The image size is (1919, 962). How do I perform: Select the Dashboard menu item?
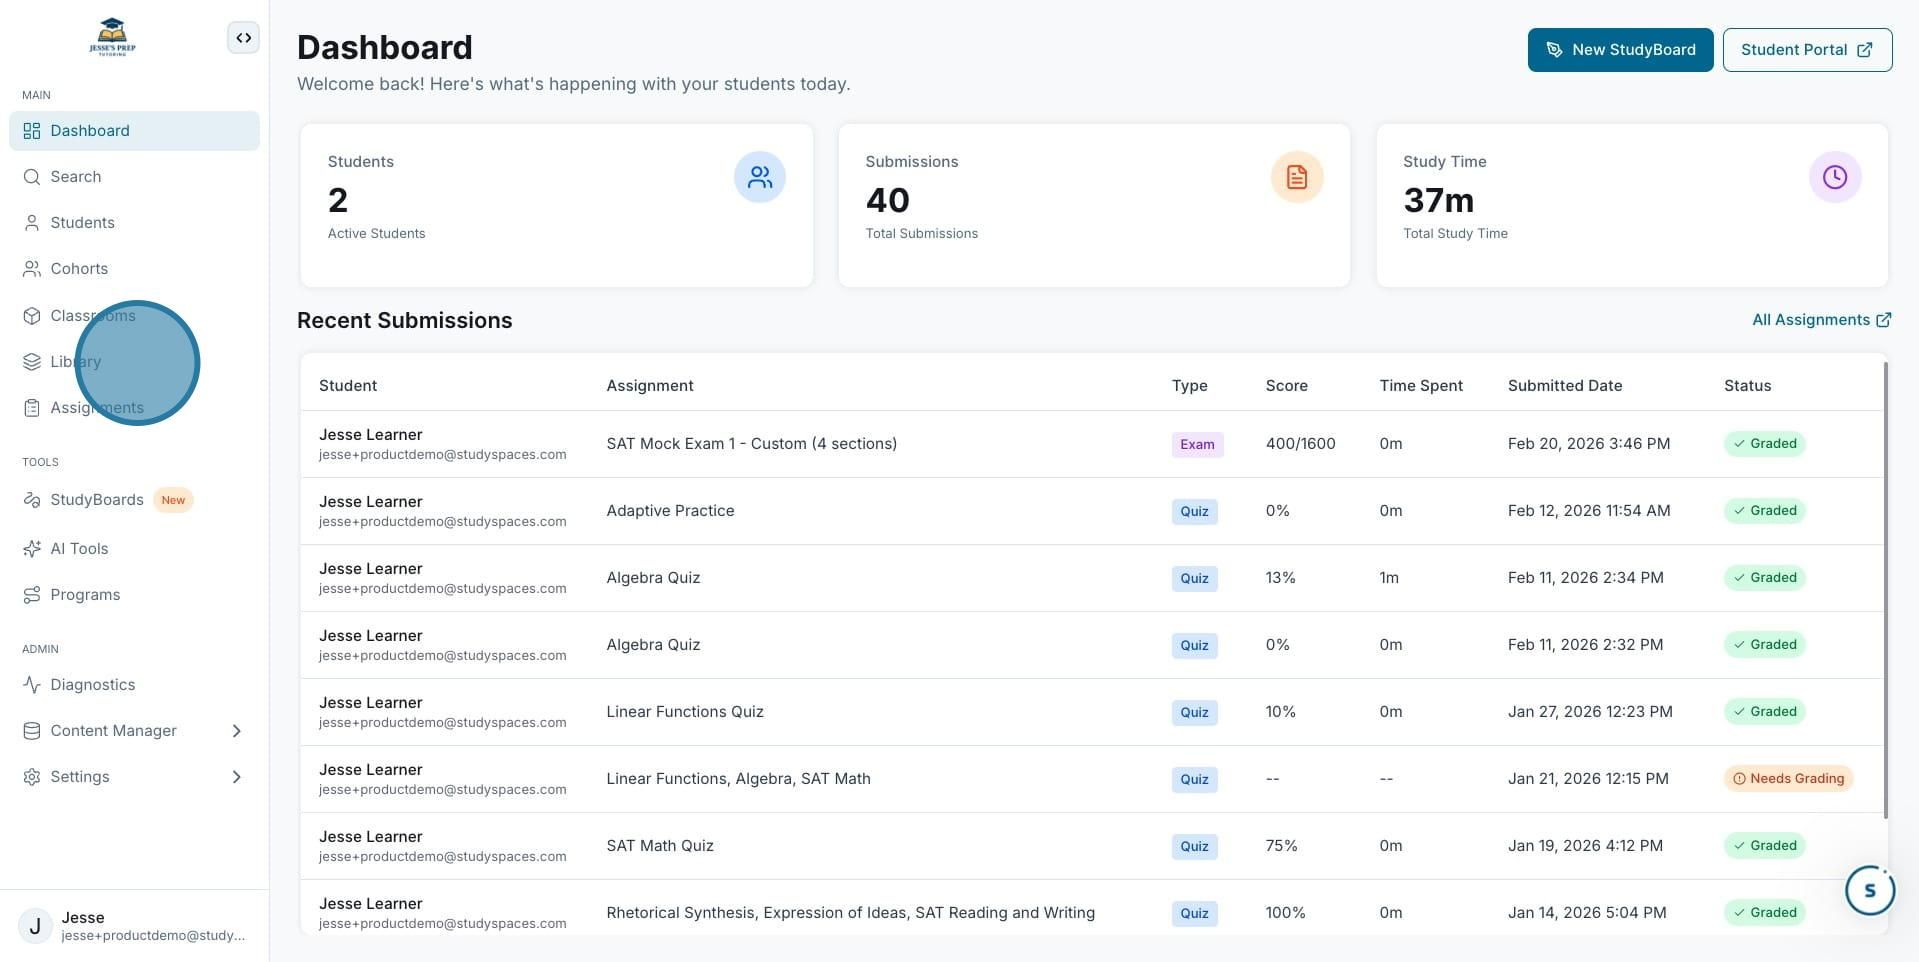click(x=134, y=131)
